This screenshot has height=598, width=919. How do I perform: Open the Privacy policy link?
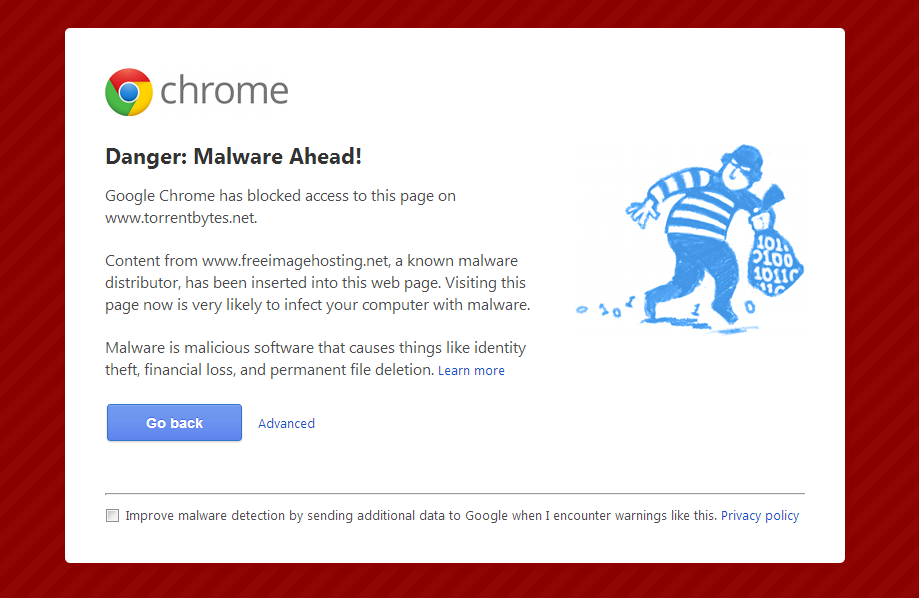click(x=760, y=516)
